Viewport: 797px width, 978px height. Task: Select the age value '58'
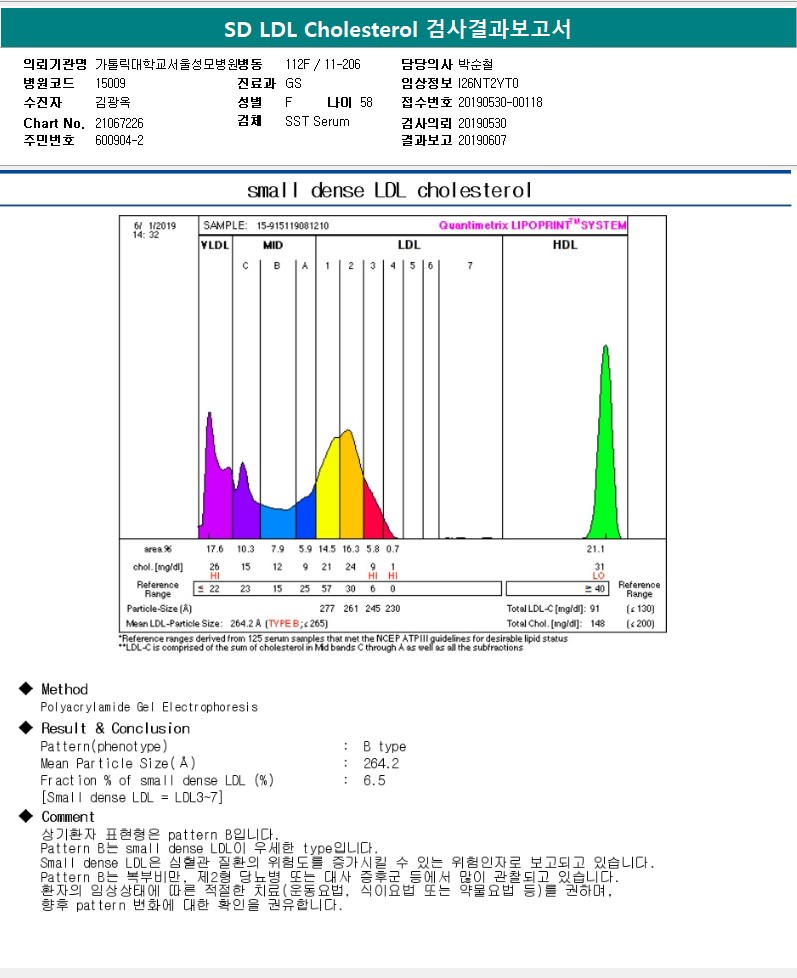(x=366, y=102)
